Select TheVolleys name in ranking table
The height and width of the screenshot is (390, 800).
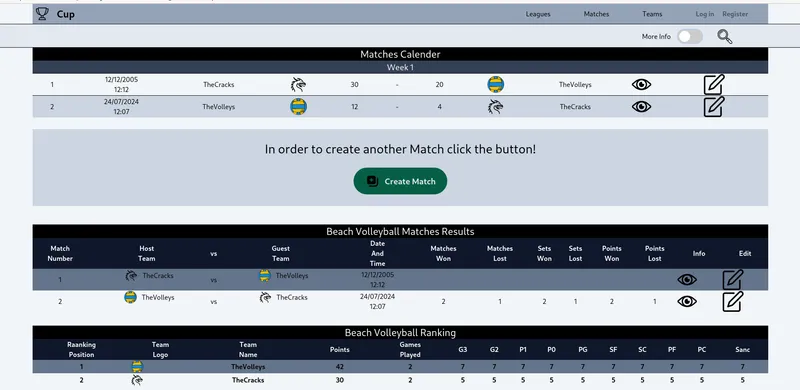[x=248, y=367]
